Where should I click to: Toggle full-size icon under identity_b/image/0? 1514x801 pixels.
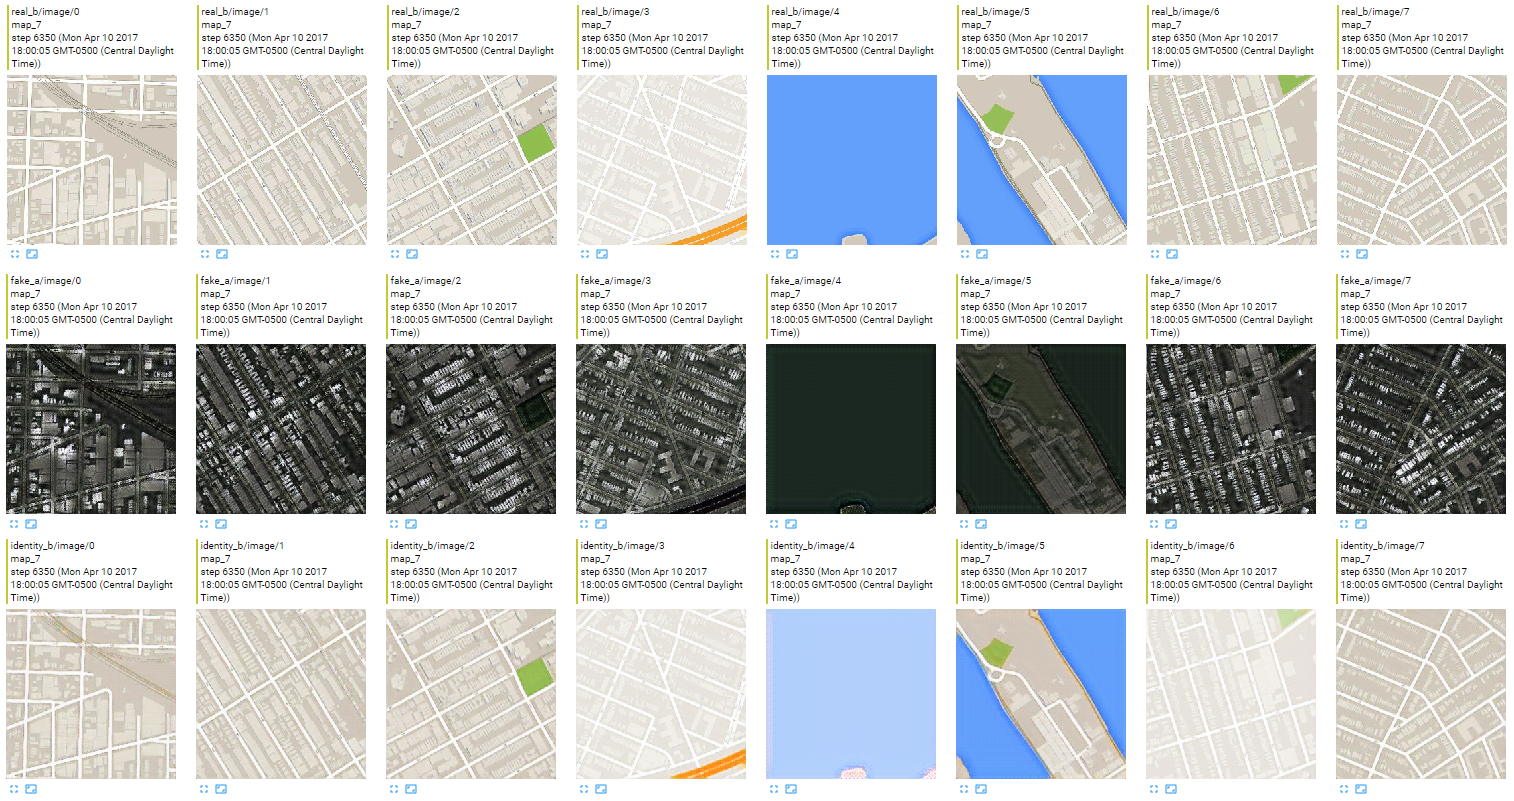click(14, 789)
